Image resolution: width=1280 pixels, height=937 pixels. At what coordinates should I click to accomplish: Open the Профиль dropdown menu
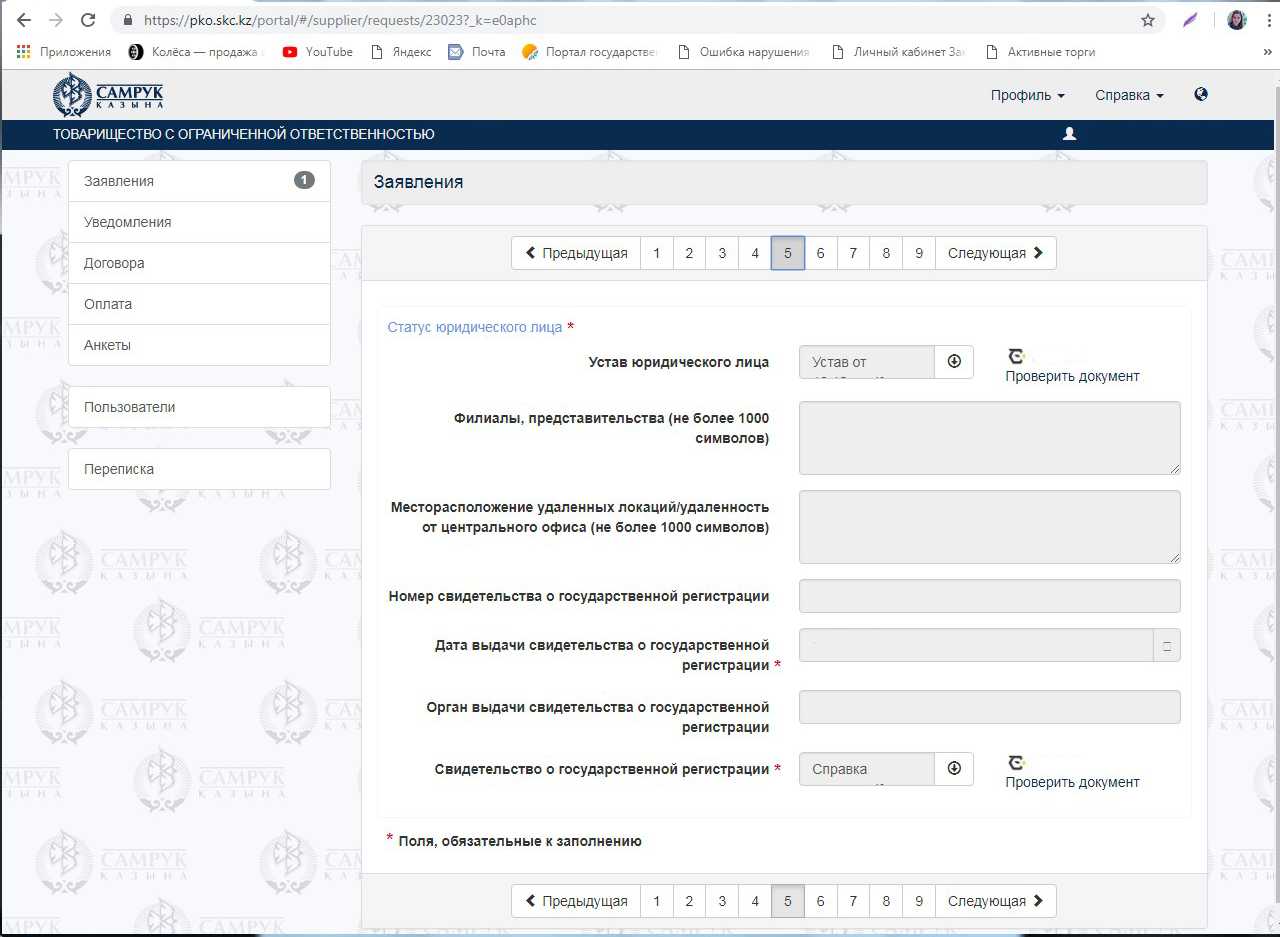click(1027, 95)
